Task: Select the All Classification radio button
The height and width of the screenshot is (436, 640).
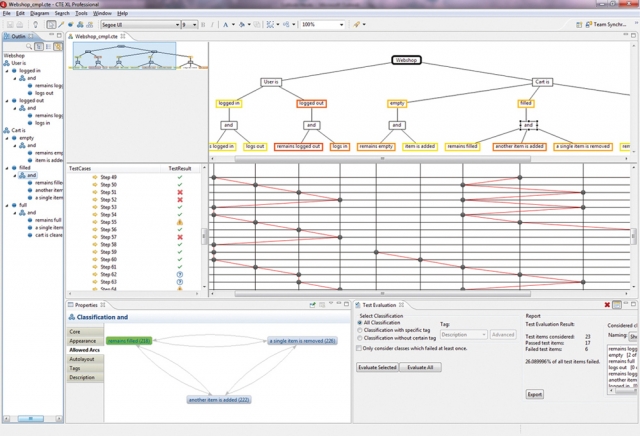Action: (x=360, y=323)
